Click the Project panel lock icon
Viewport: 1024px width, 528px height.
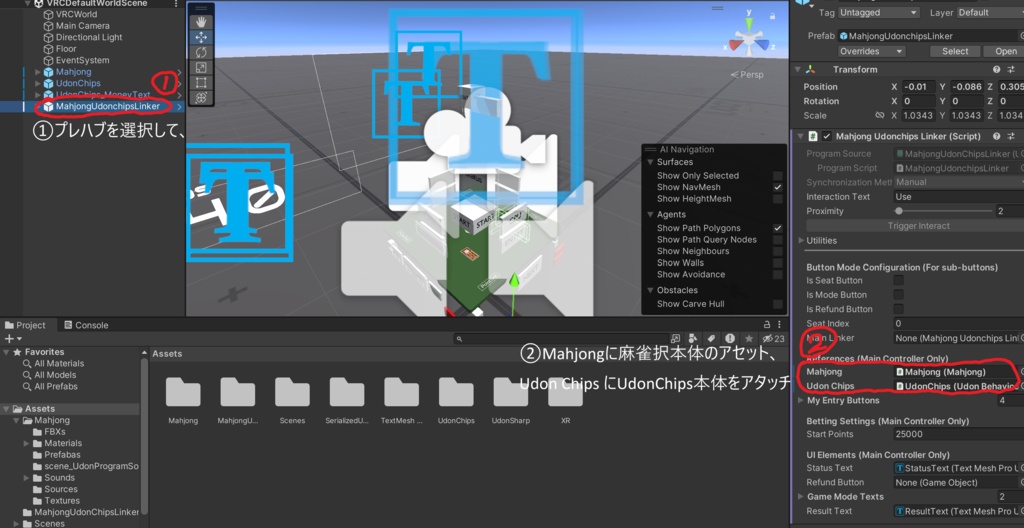pyautogui.click(x=767, y=325)
